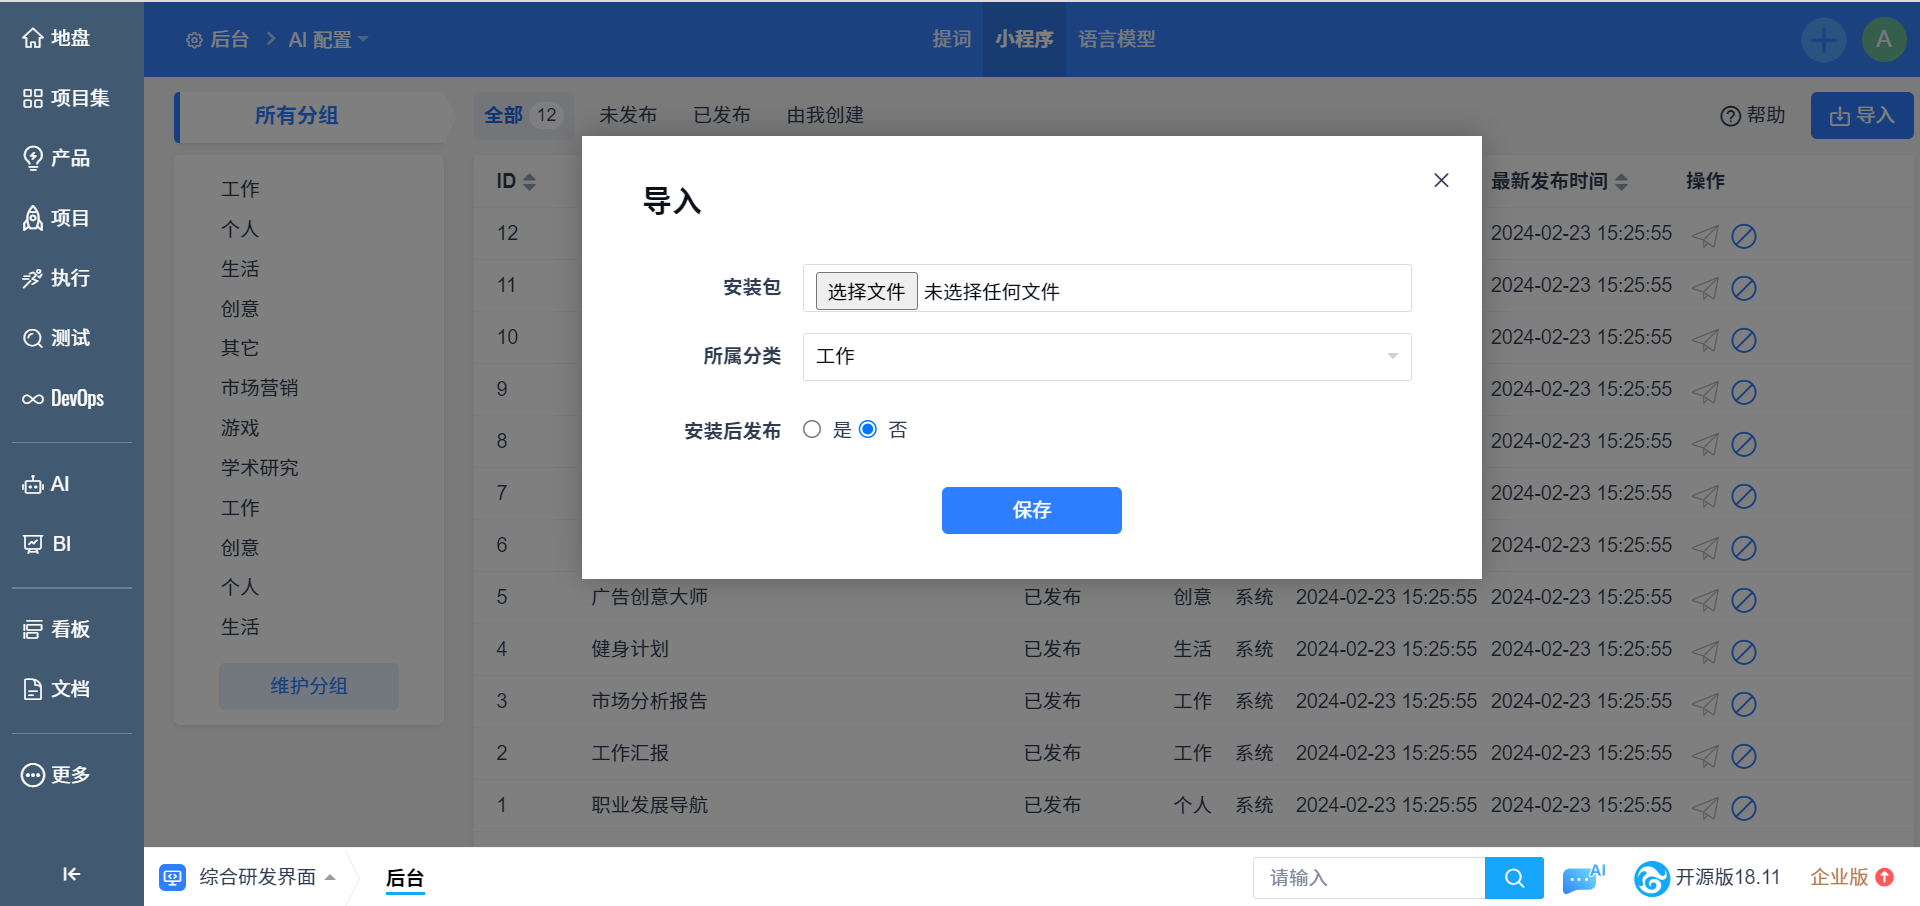The height and width of the screenshot is (906, 1920).
Task: Open AI module in the sidebar
Action: 47,484
